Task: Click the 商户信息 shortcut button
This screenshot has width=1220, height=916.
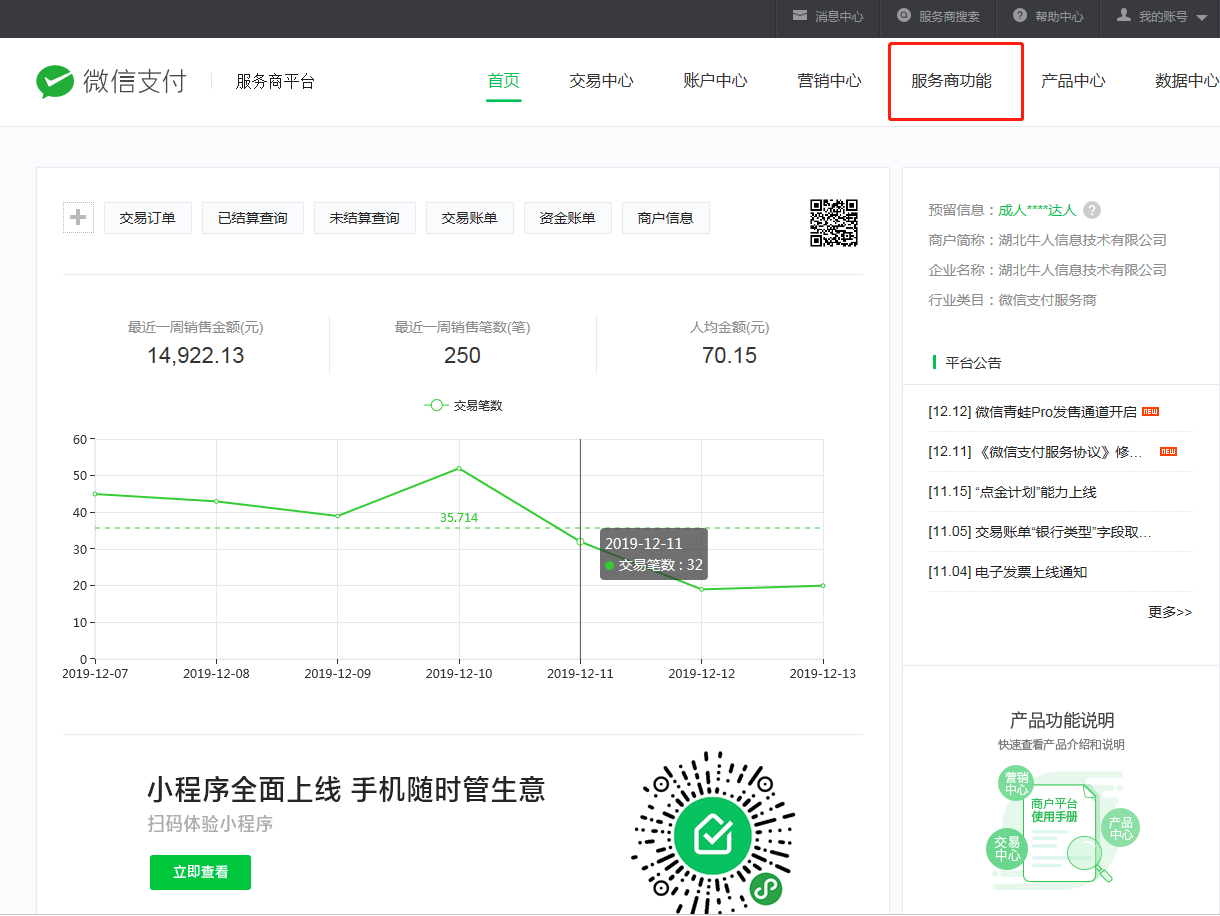Action: tap(666, 218)
